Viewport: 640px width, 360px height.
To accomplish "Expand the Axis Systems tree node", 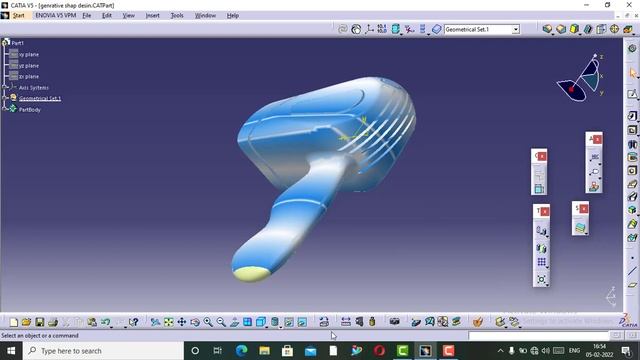I will click(x=5, y=87).
